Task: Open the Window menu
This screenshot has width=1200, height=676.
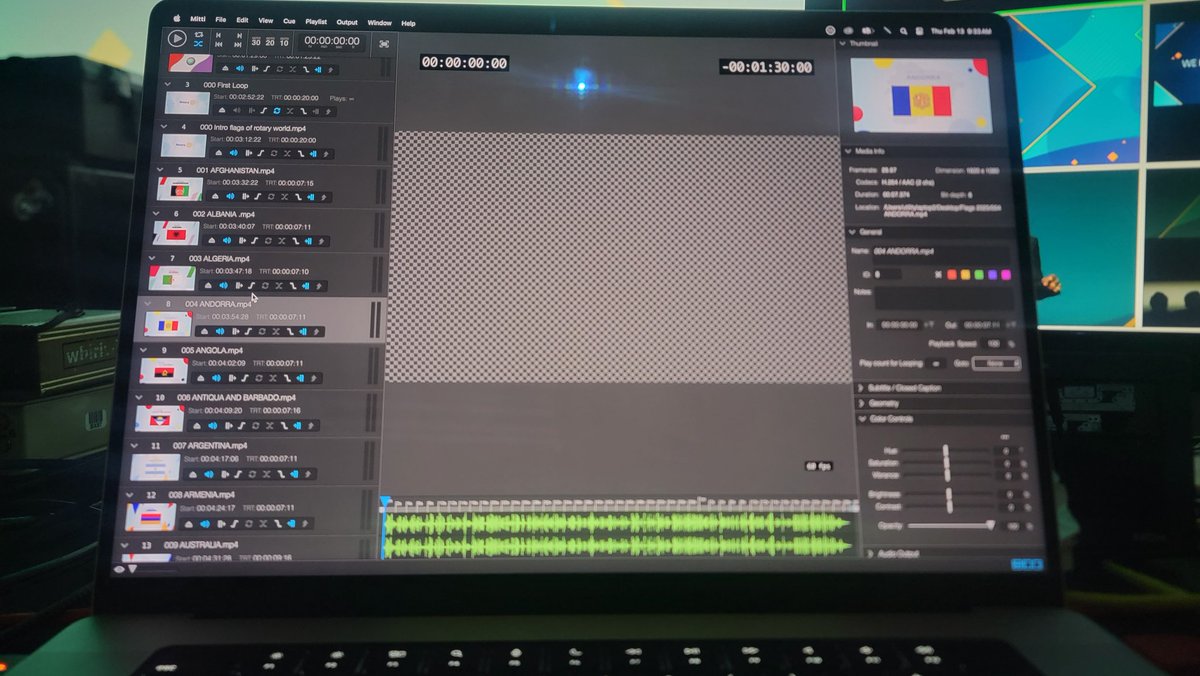Action: coord(380,22)
